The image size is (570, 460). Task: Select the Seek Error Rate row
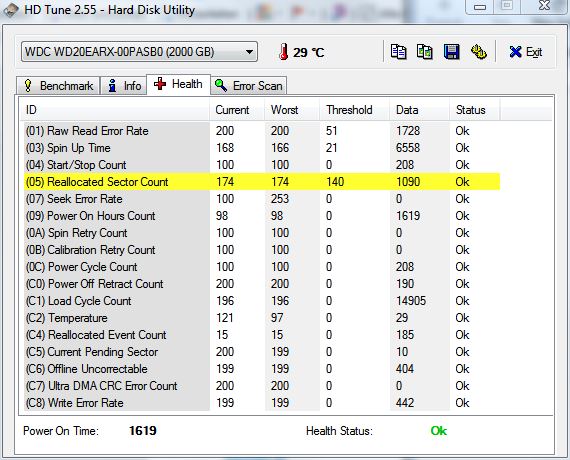262,199
